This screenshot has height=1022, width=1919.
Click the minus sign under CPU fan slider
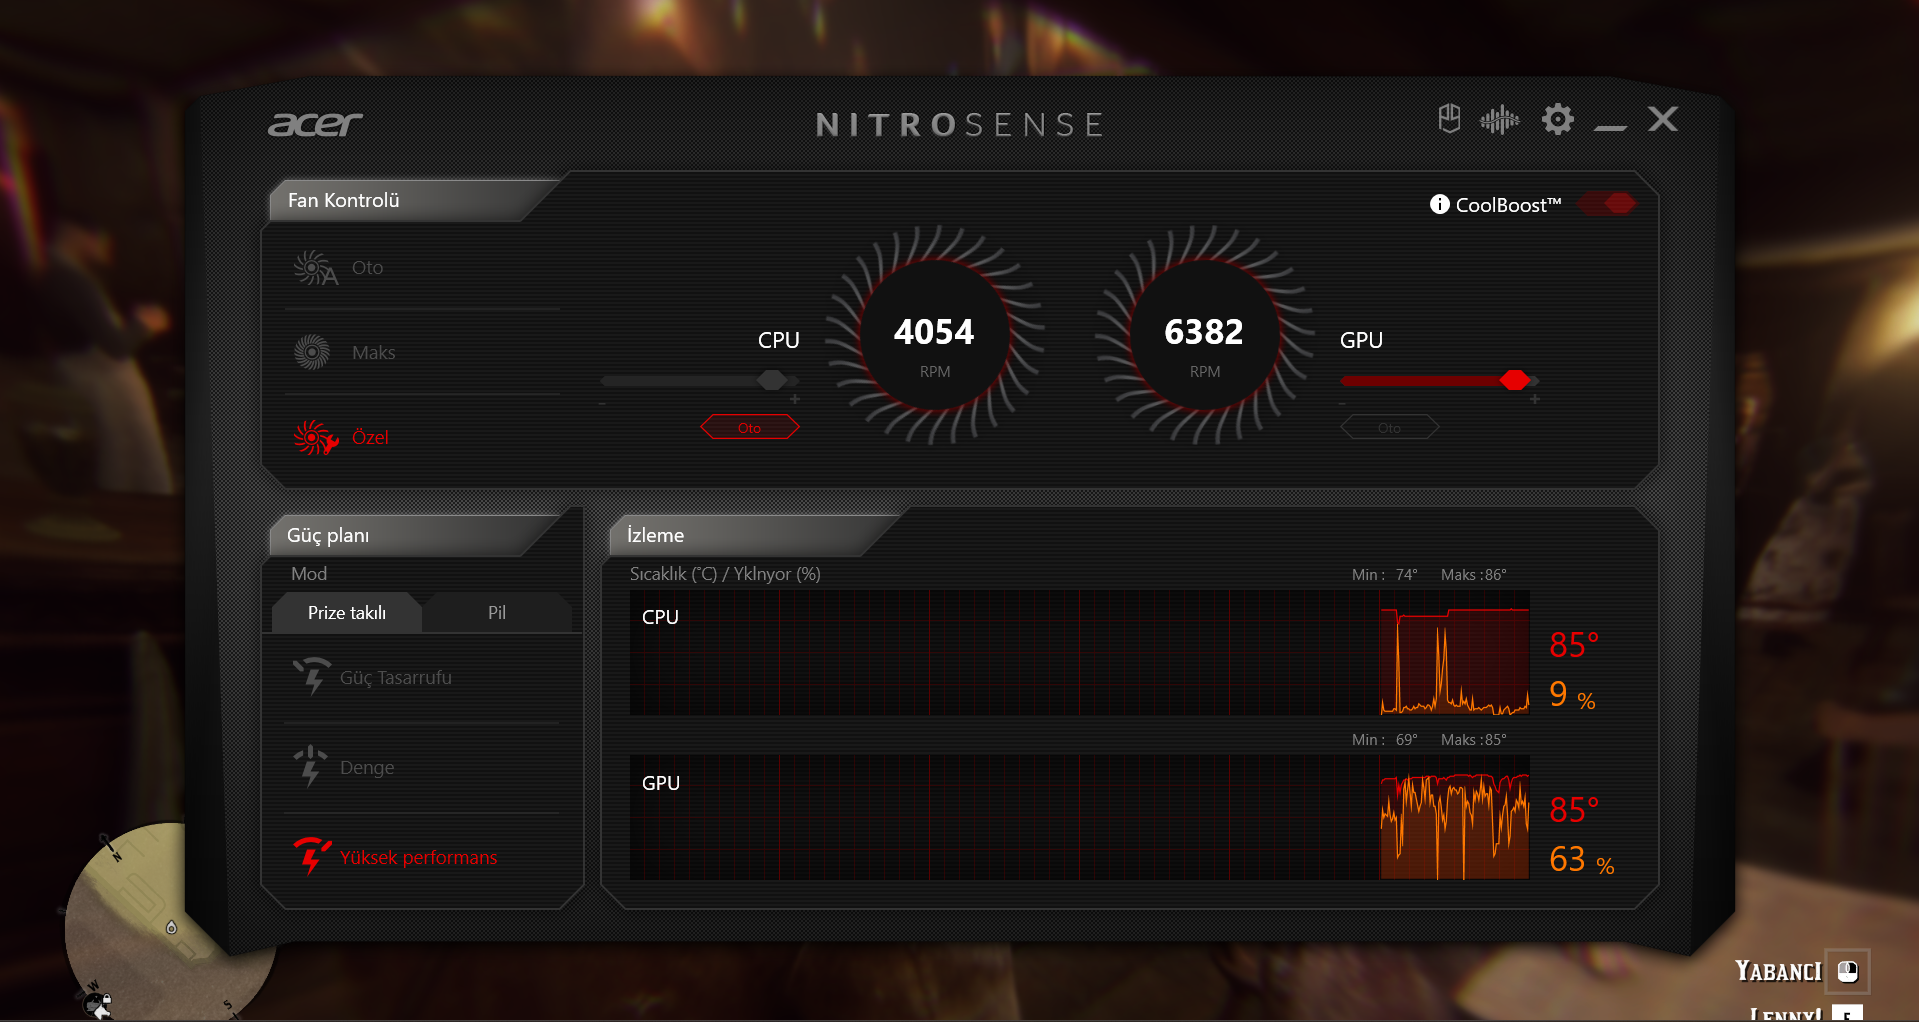coord(602,403)
